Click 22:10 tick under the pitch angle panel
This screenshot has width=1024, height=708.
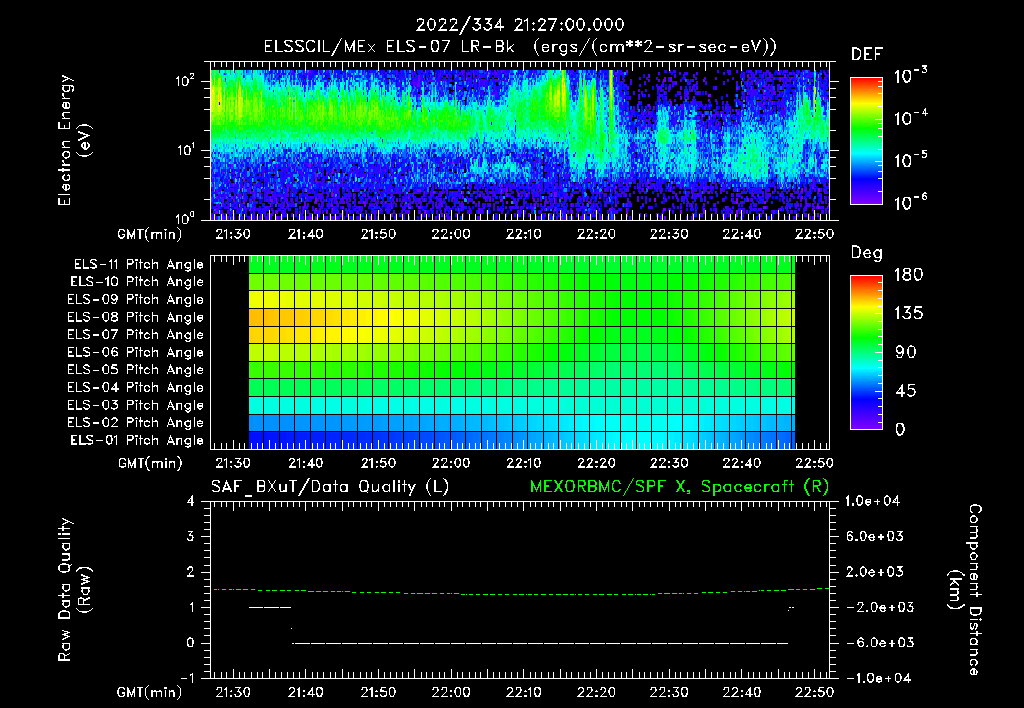click(x=524, y=464)
